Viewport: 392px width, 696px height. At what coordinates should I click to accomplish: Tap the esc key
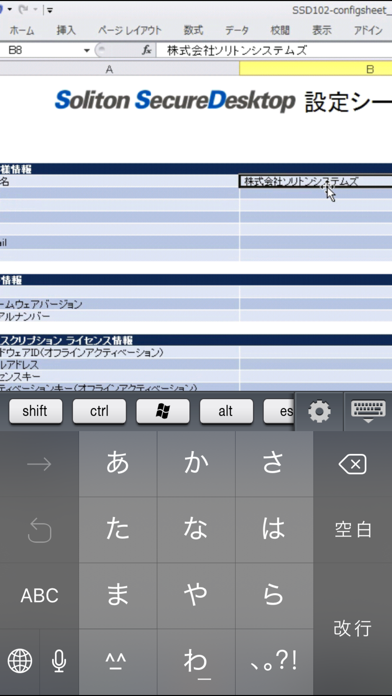click(x=279, y=411)
